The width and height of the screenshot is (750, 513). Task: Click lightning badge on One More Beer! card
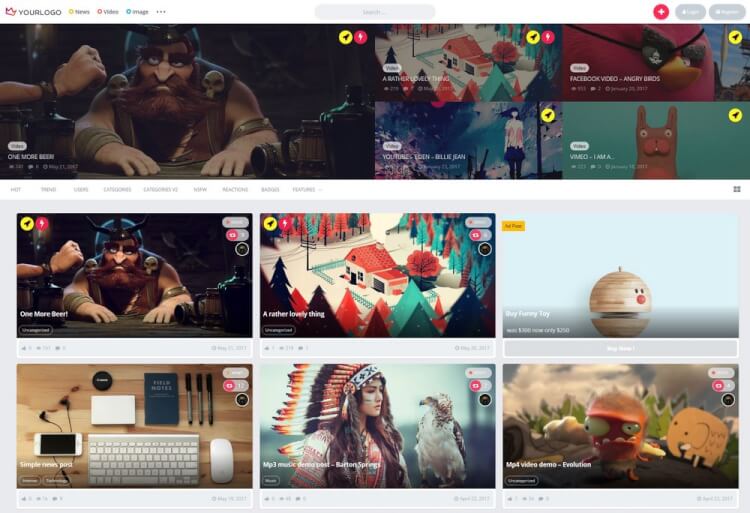[x=42, y=223]
